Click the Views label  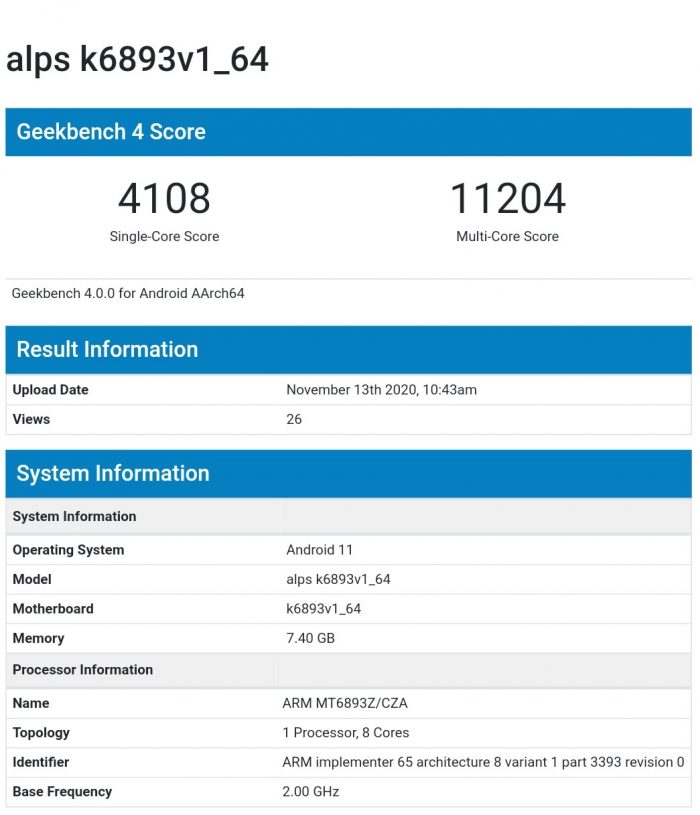[x=31, y=419]
